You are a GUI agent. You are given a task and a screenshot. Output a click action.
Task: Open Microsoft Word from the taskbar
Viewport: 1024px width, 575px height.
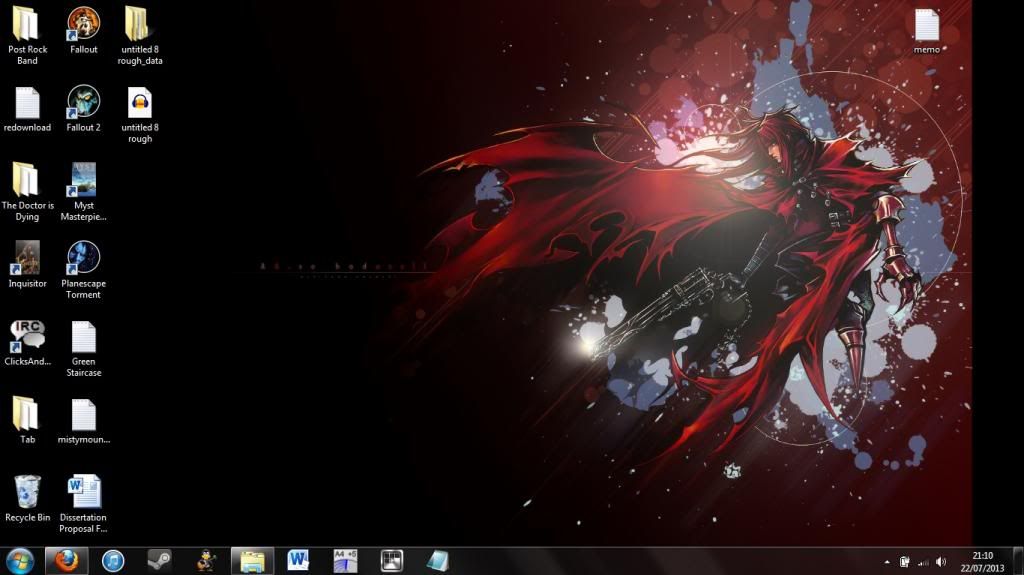pyautogui.click(x=298, y=561)
